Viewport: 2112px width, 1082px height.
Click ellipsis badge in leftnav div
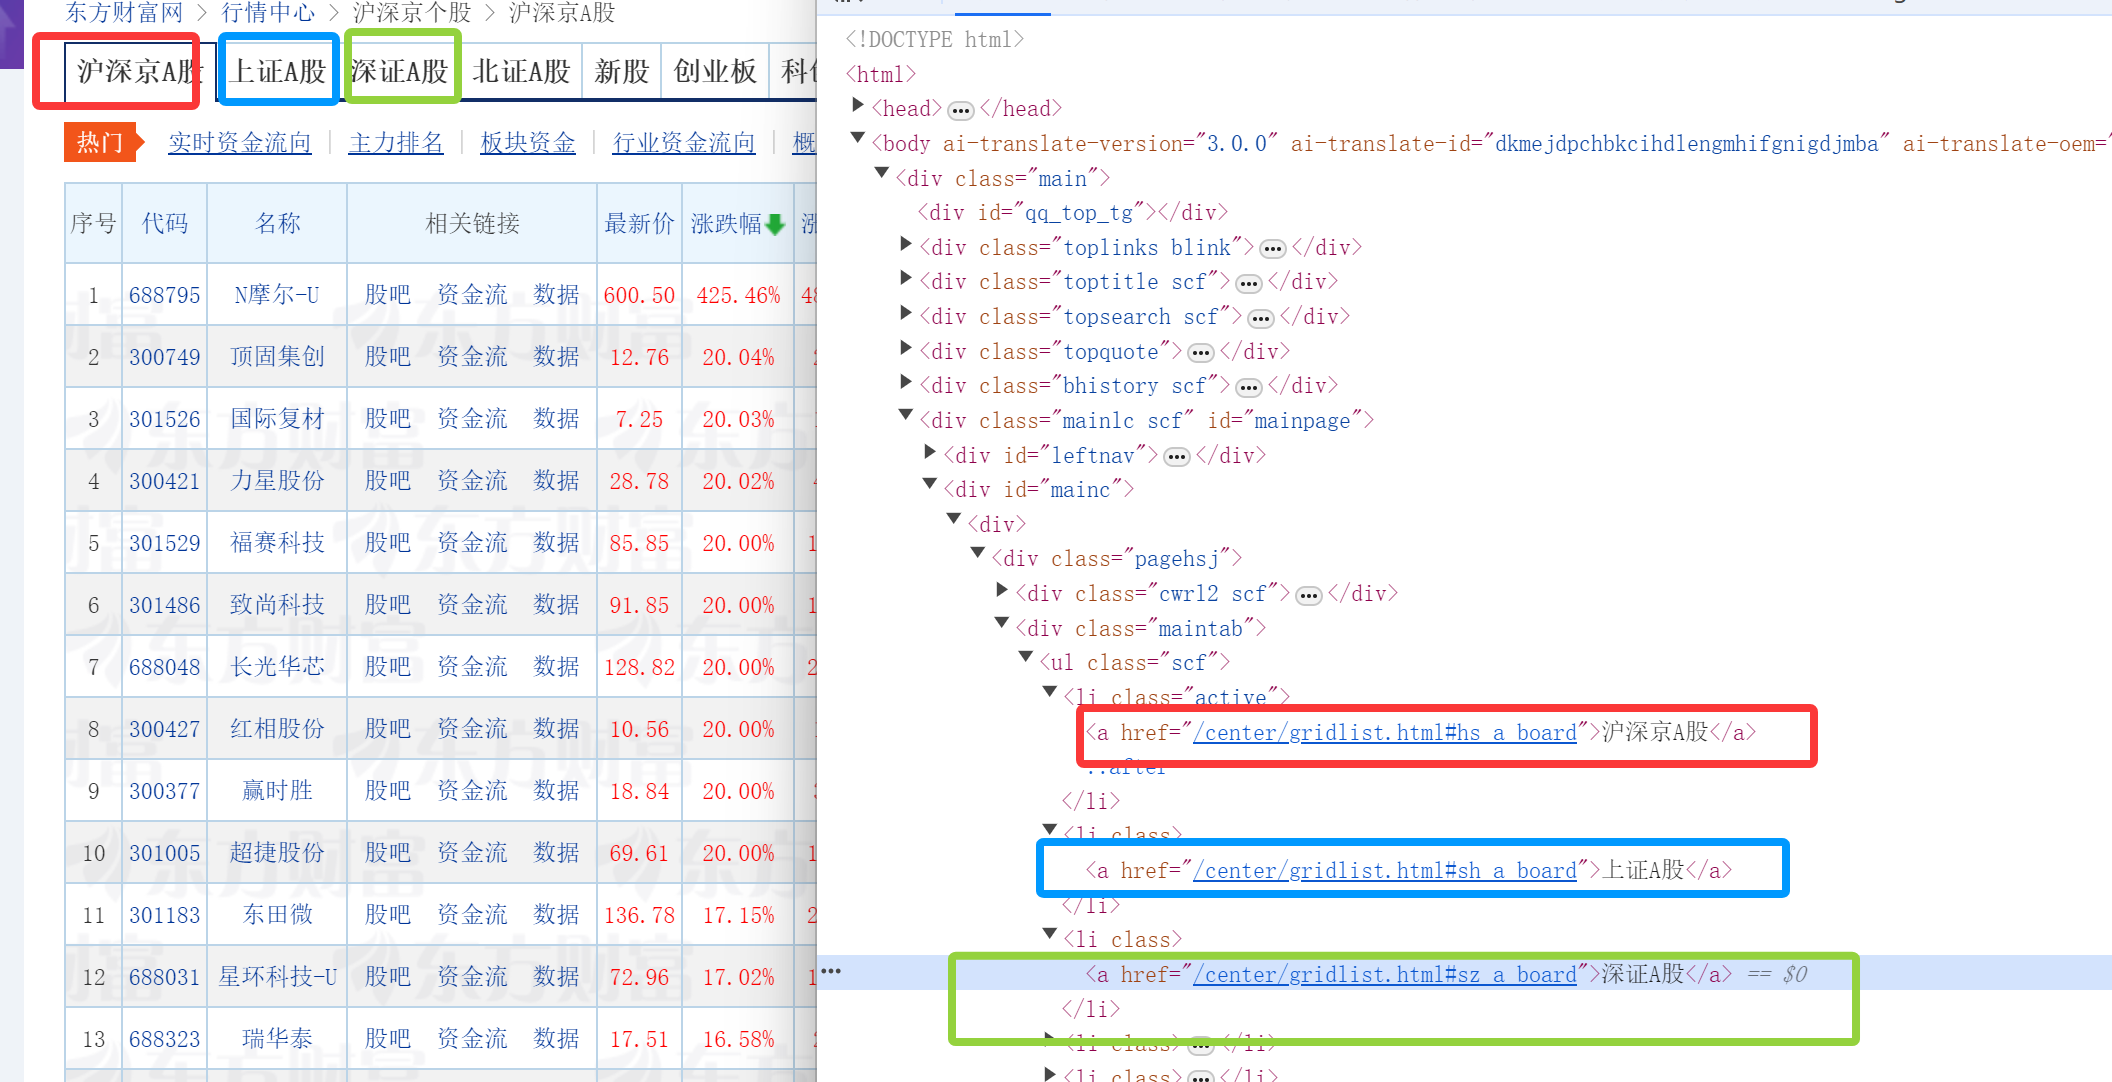pyautogui.click(x=1177, y=457)
